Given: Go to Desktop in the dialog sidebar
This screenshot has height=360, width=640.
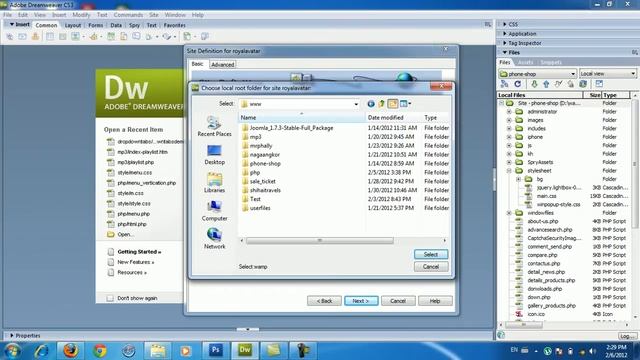Looking at the screenshot, I should tap(214, 155).
